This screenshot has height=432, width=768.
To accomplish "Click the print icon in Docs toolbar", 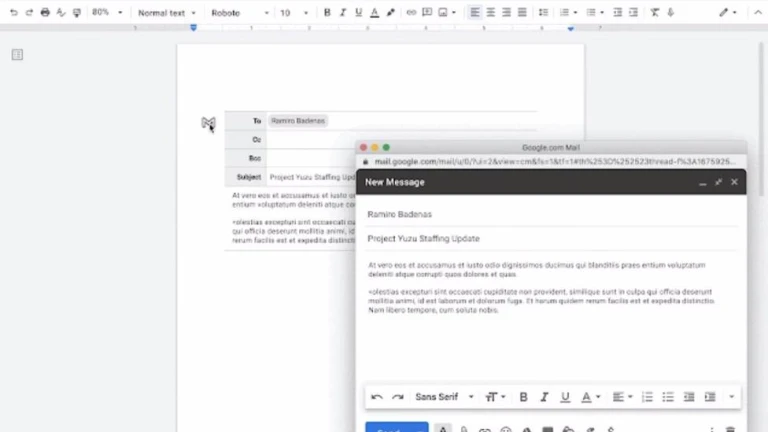I will 45,13.
